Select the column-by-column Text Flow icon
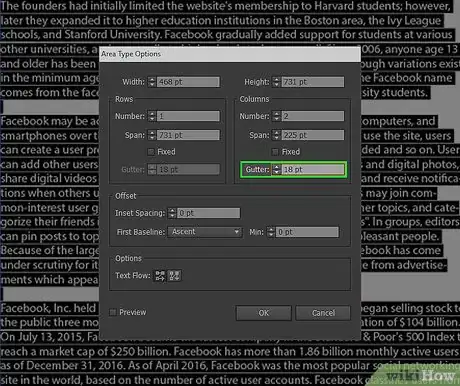The height and width of the screenshot is (386, 460). (174, 275)
